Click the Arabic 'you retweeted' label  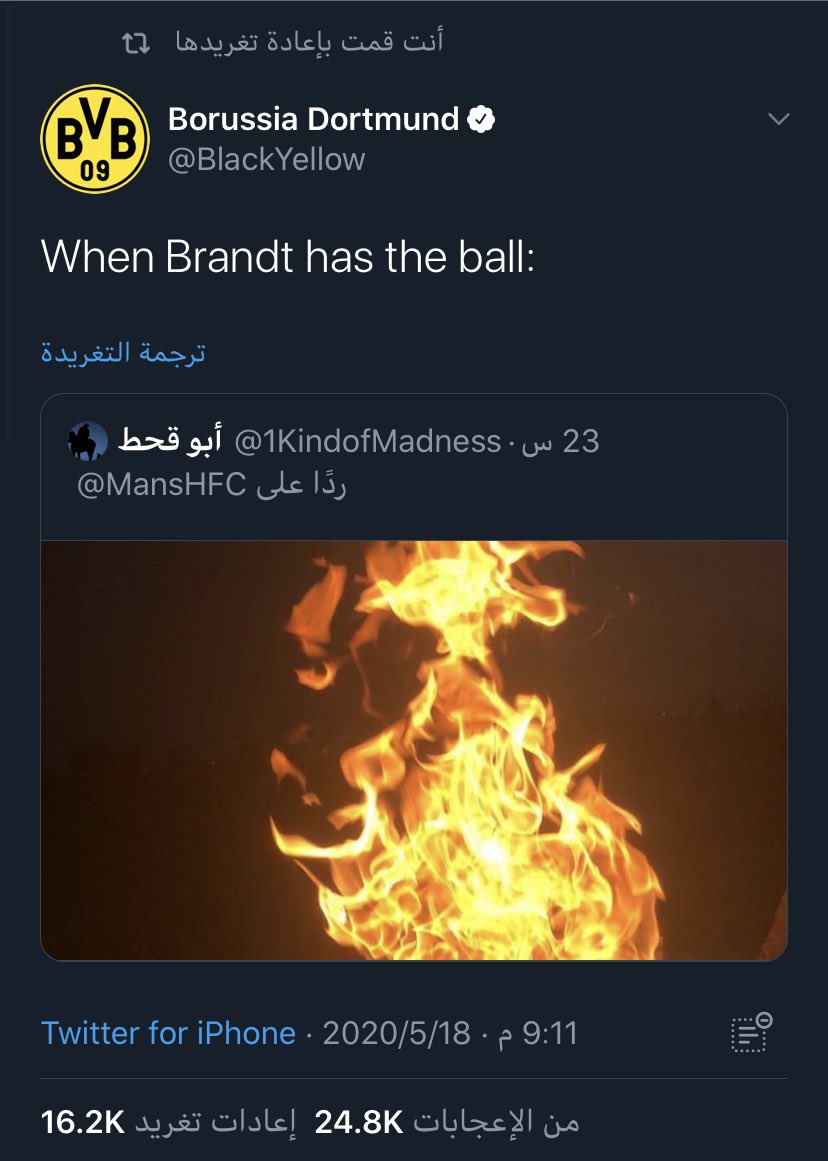coord(310,42)
